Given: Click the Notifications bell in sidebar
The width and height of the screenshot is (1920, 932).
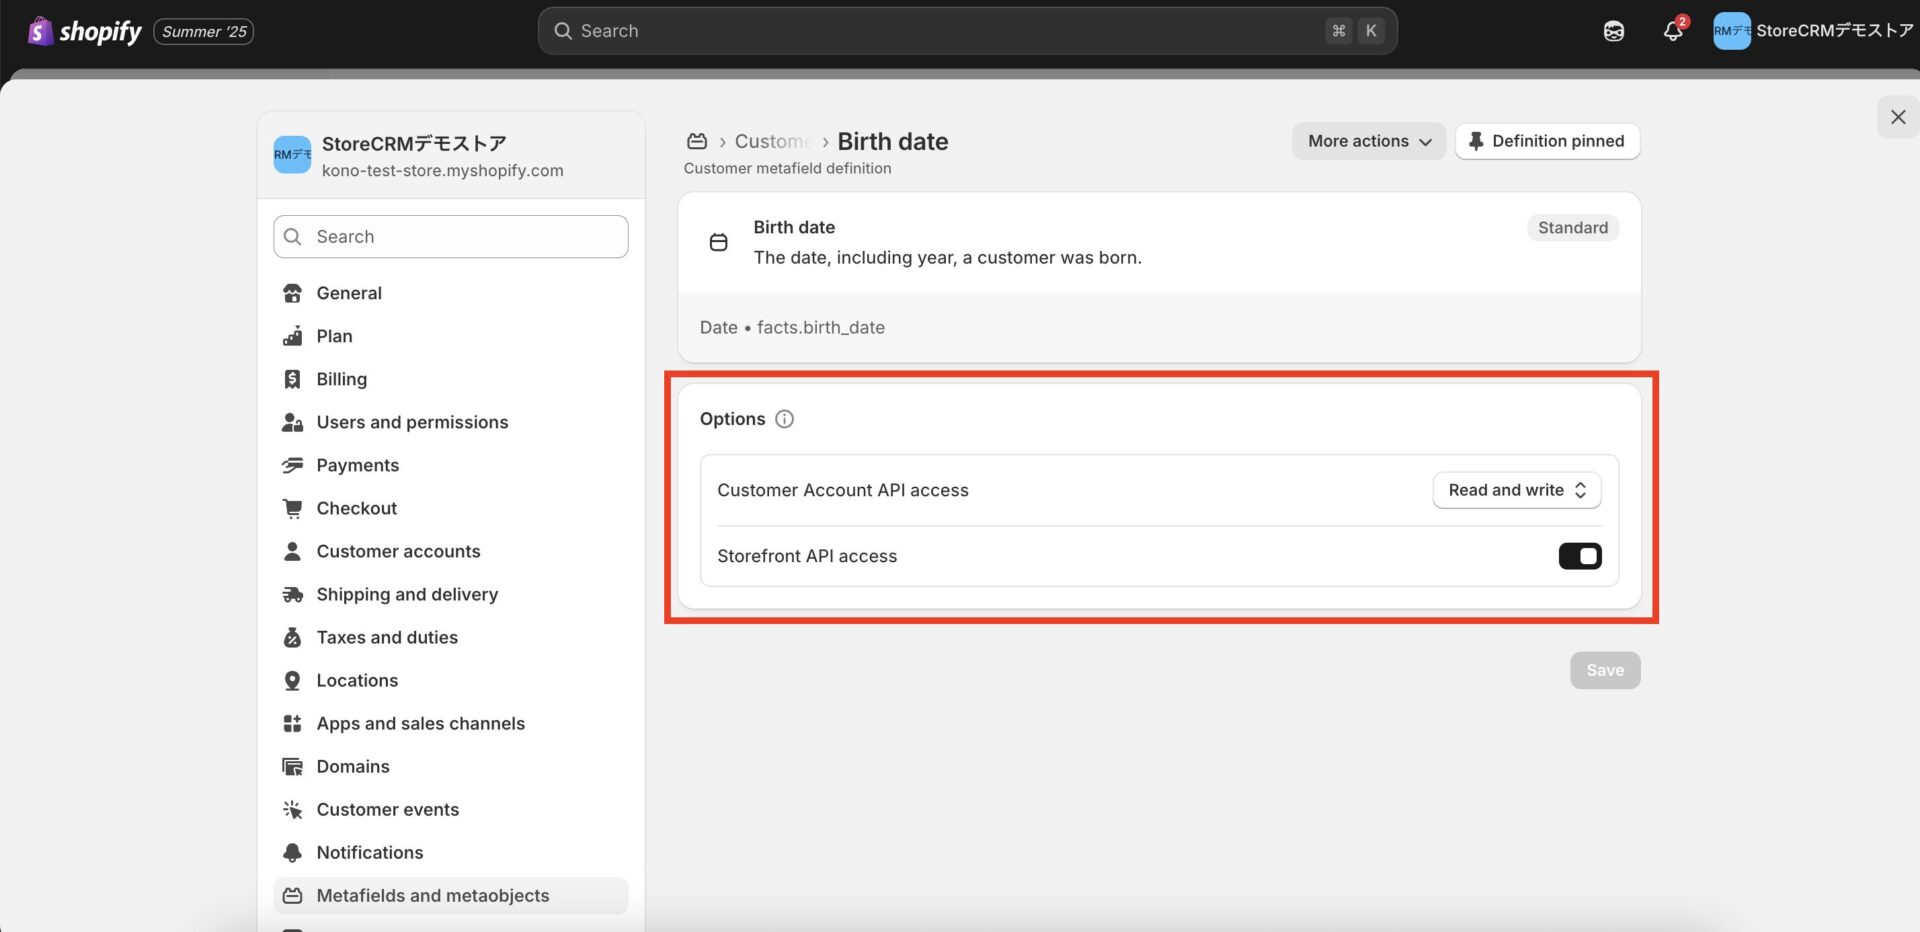Looking at the screenshot, I should click(292, 852).
